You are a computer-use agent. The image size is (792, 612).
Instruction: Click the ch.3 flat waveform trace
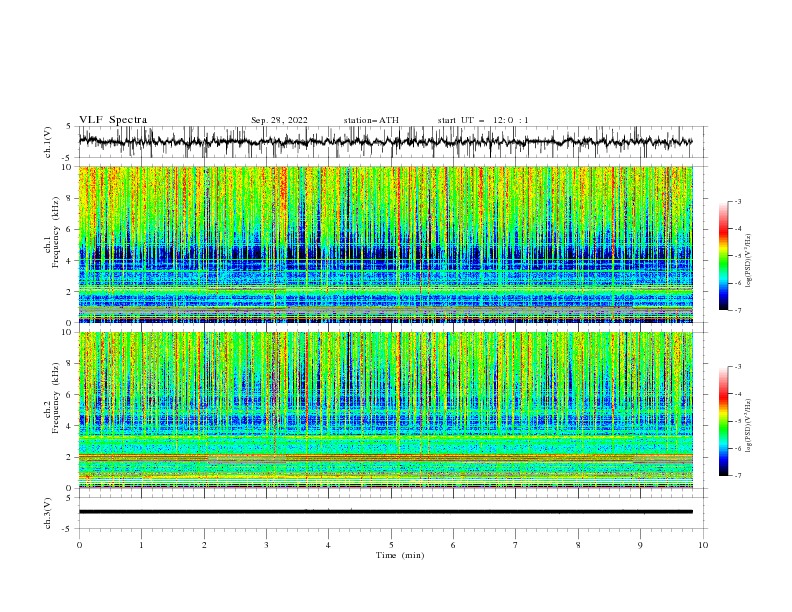(x=386, y=512)
